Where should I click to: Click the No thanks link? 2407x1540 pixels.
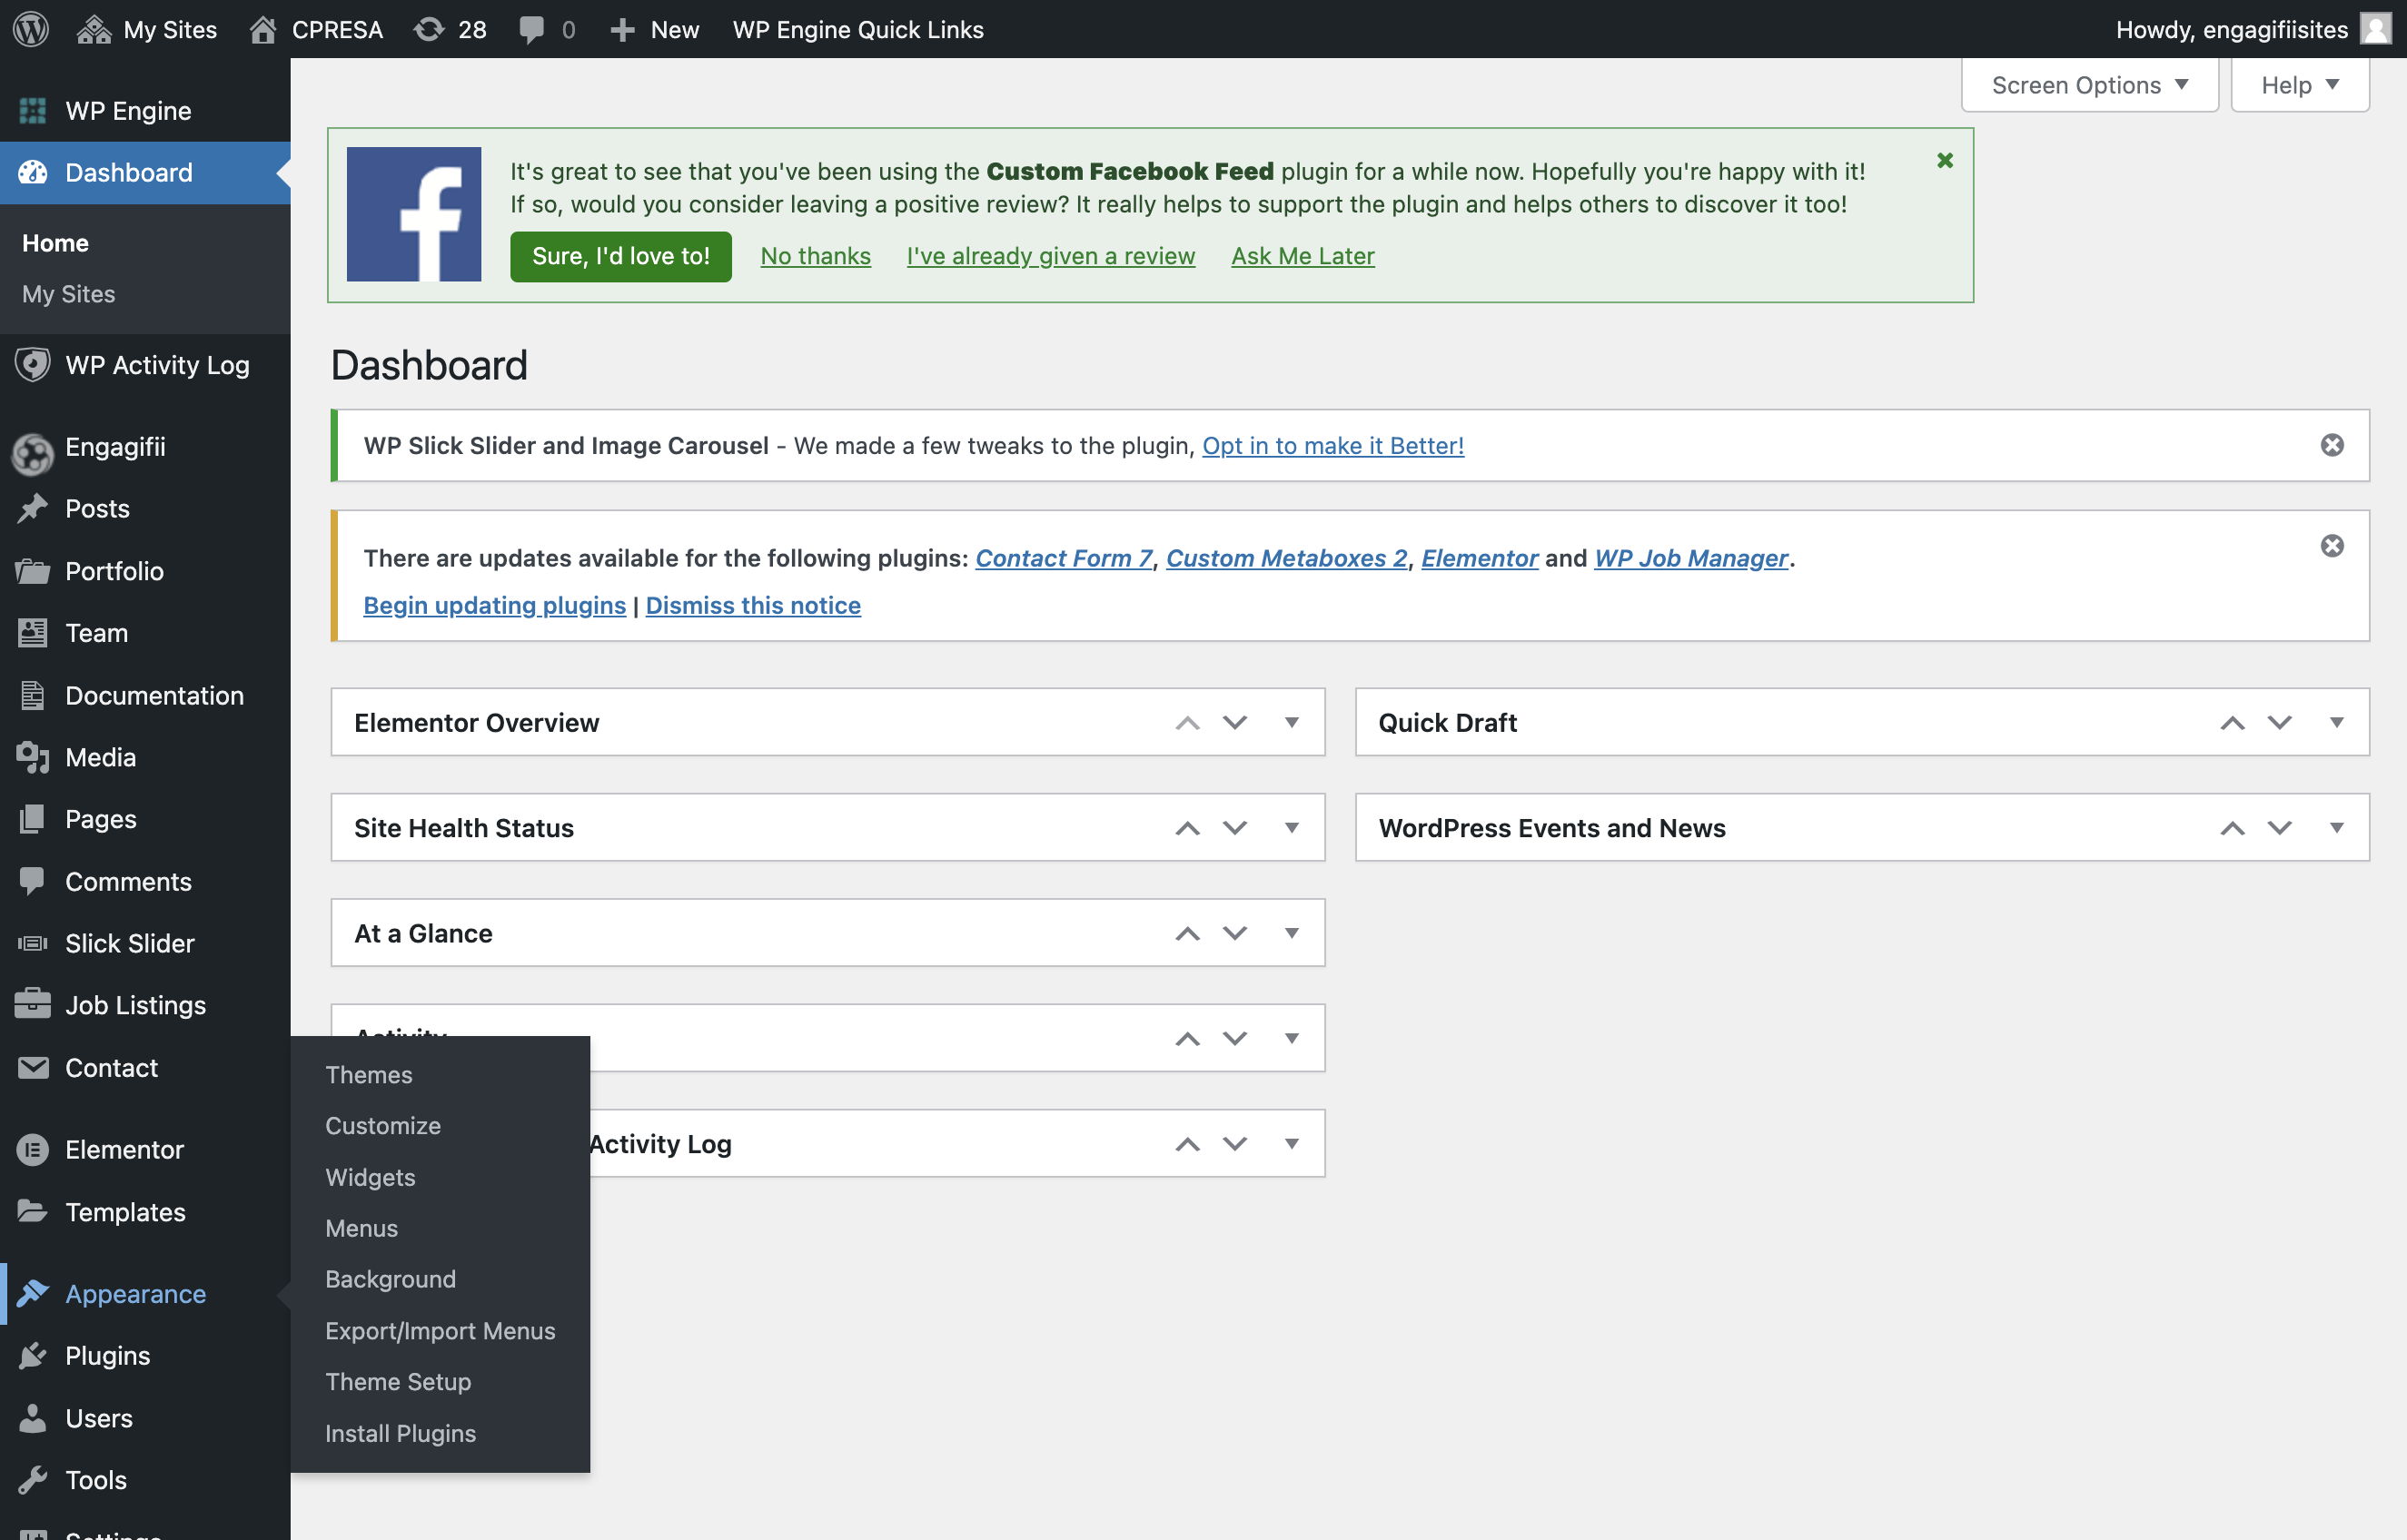816,256
